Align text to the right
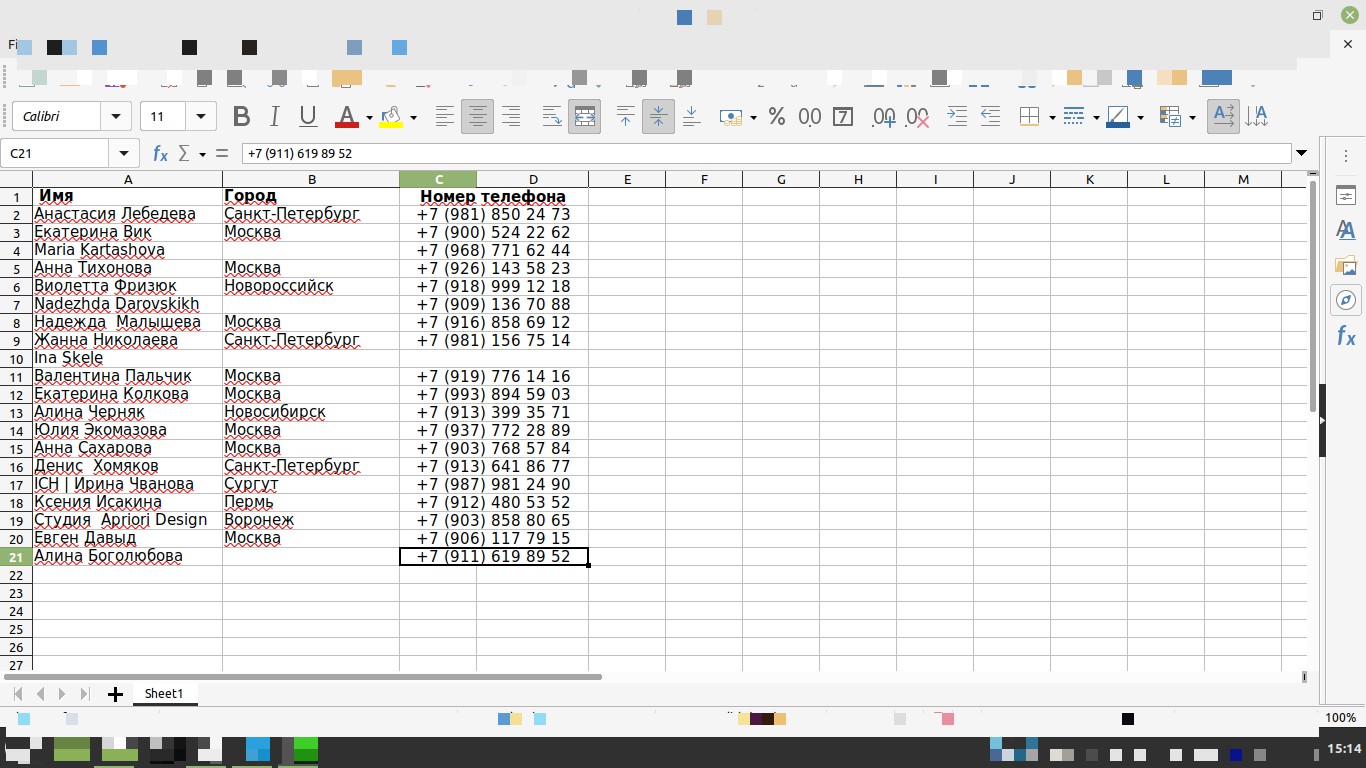This screenshot has width=1366, height=768. [511, 117]
